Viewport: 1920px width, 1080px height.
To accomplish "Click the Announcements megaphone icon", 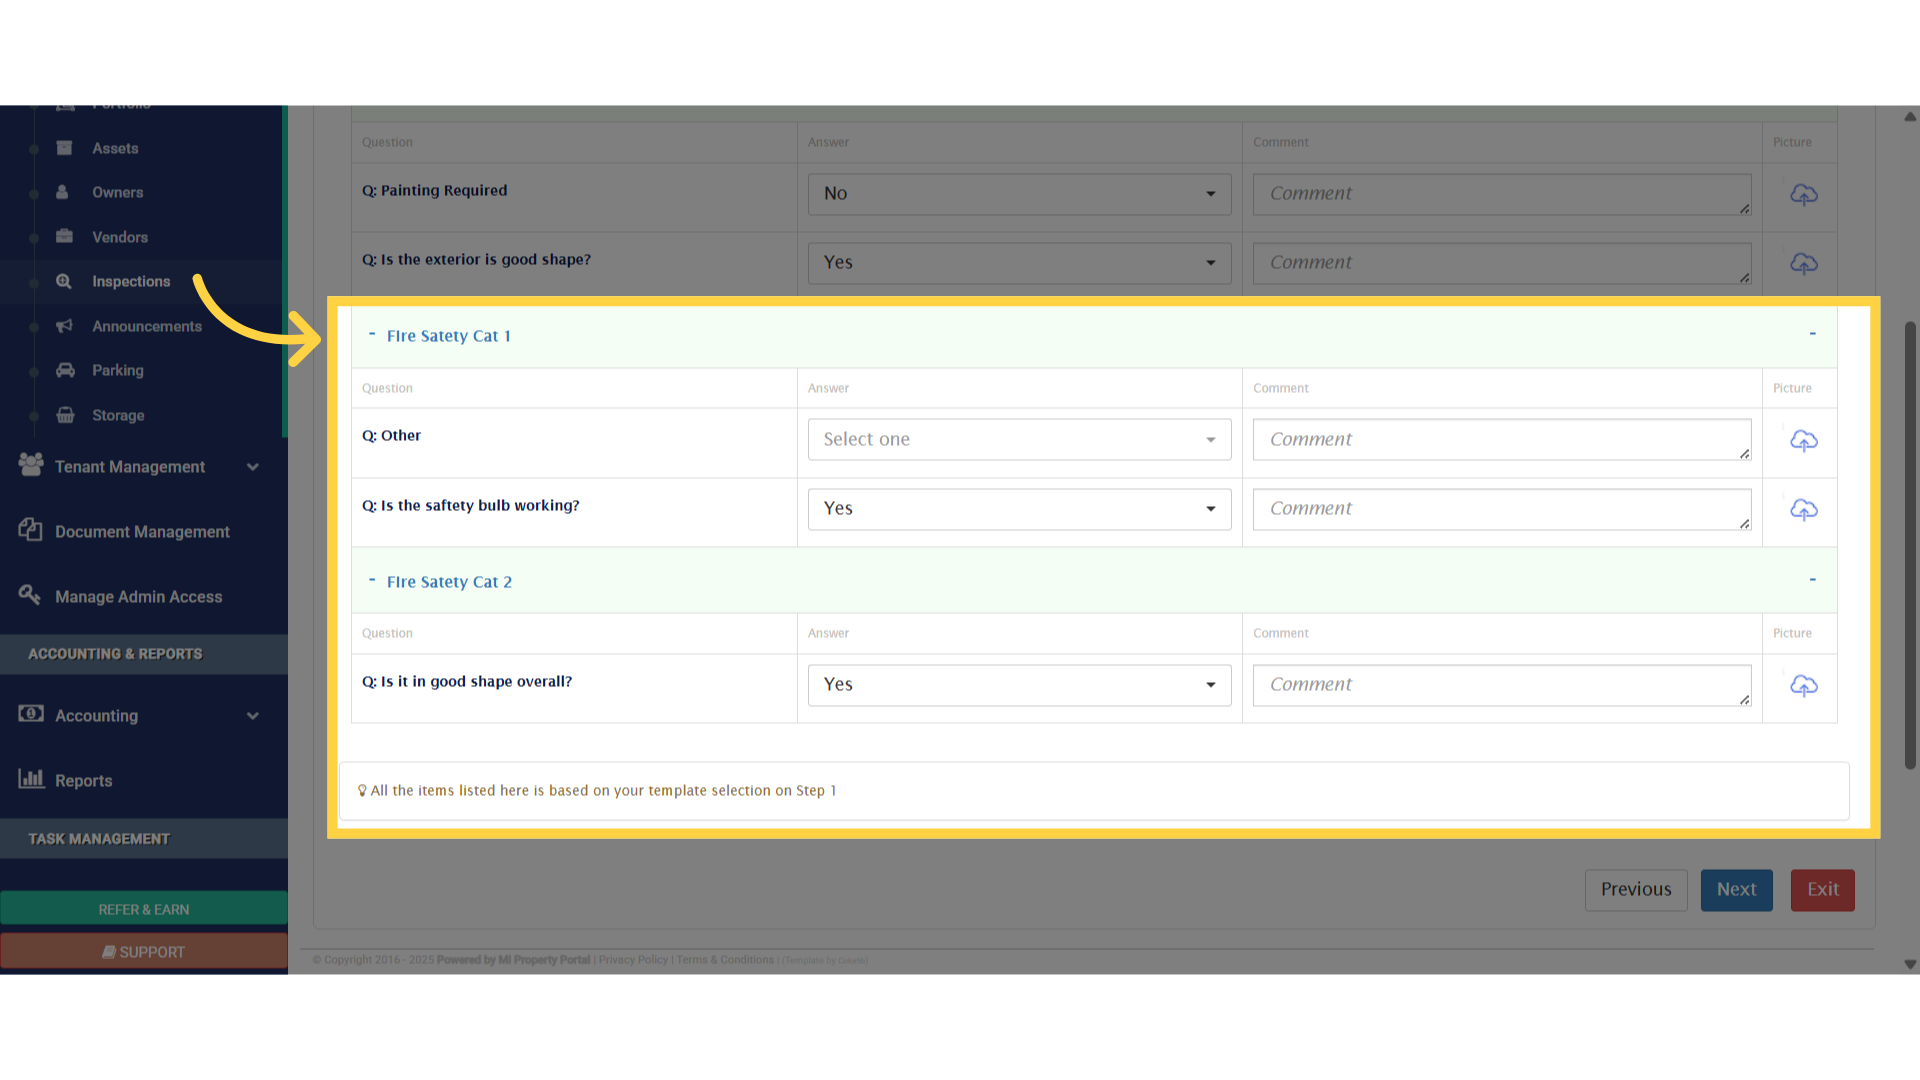I will (x=64, y=326).
